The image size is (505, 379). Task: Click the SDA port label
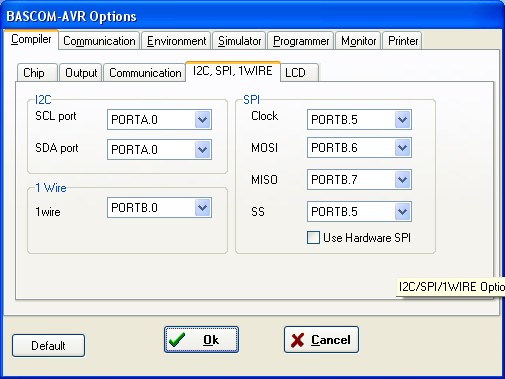click(x=57, y=148)
